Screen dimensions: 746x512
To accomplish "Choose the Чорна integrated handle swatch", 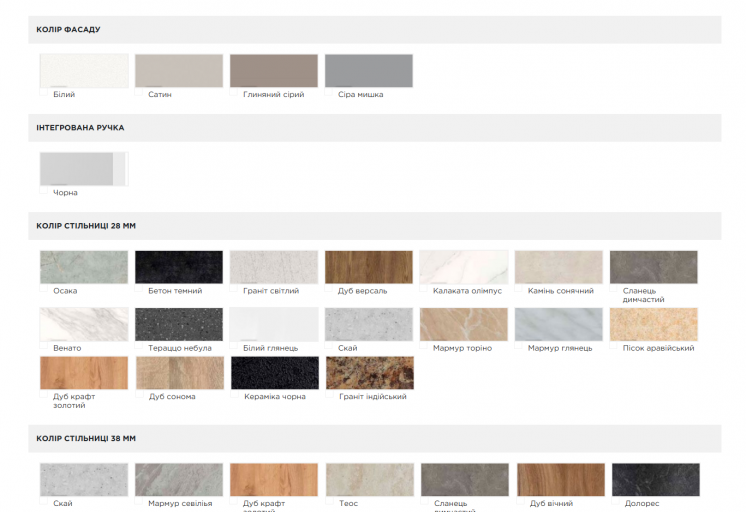I will point(84,169).
